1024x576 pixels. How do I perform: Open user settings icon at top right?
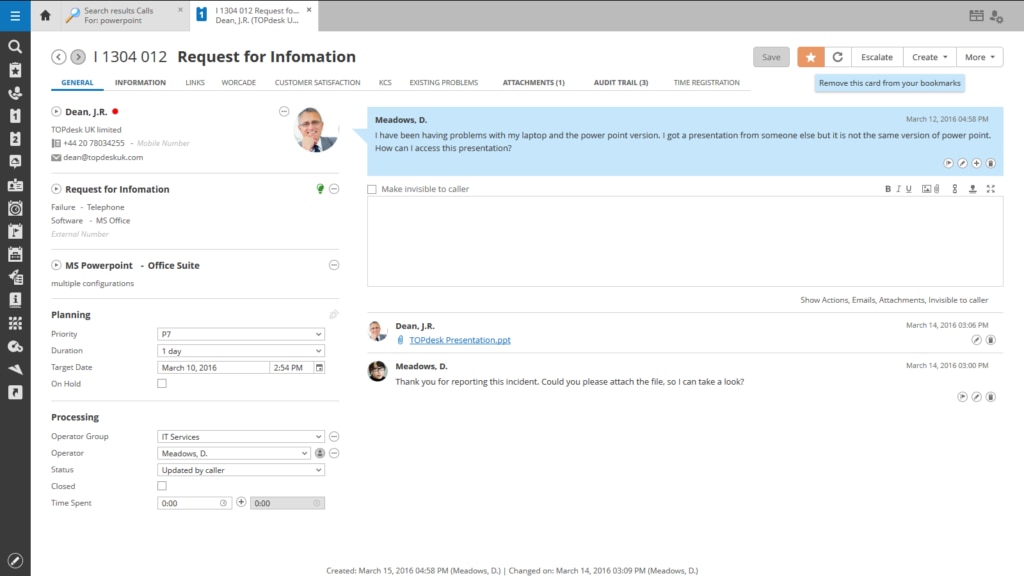(997, 16)
